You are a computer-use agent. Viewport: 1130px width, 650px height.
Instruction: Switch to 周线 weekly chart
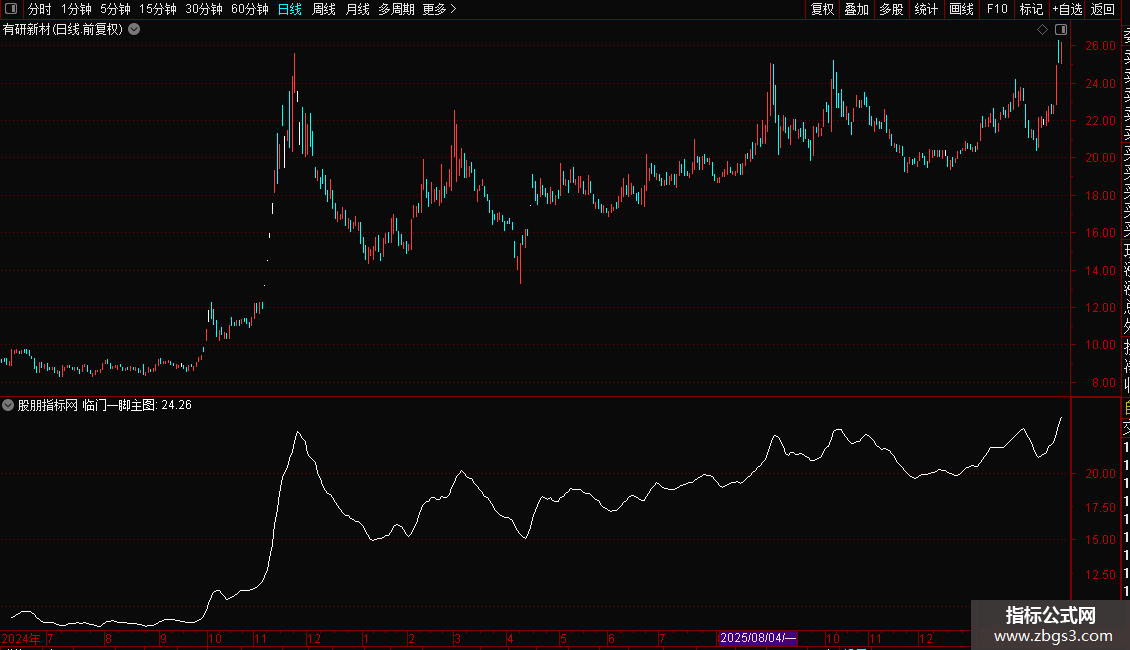(324, 9)
